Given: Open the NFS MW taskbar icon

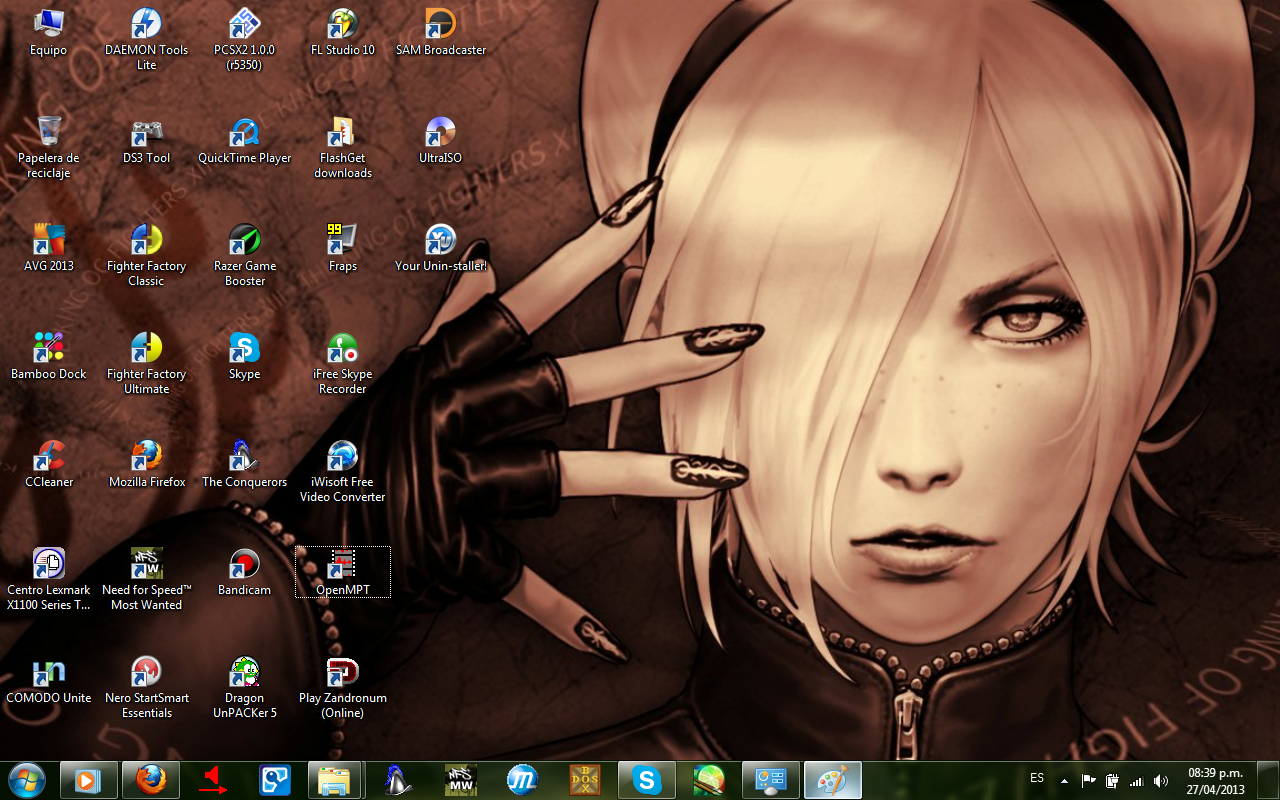Looking at the screenshot, I should tap(461, 780).
